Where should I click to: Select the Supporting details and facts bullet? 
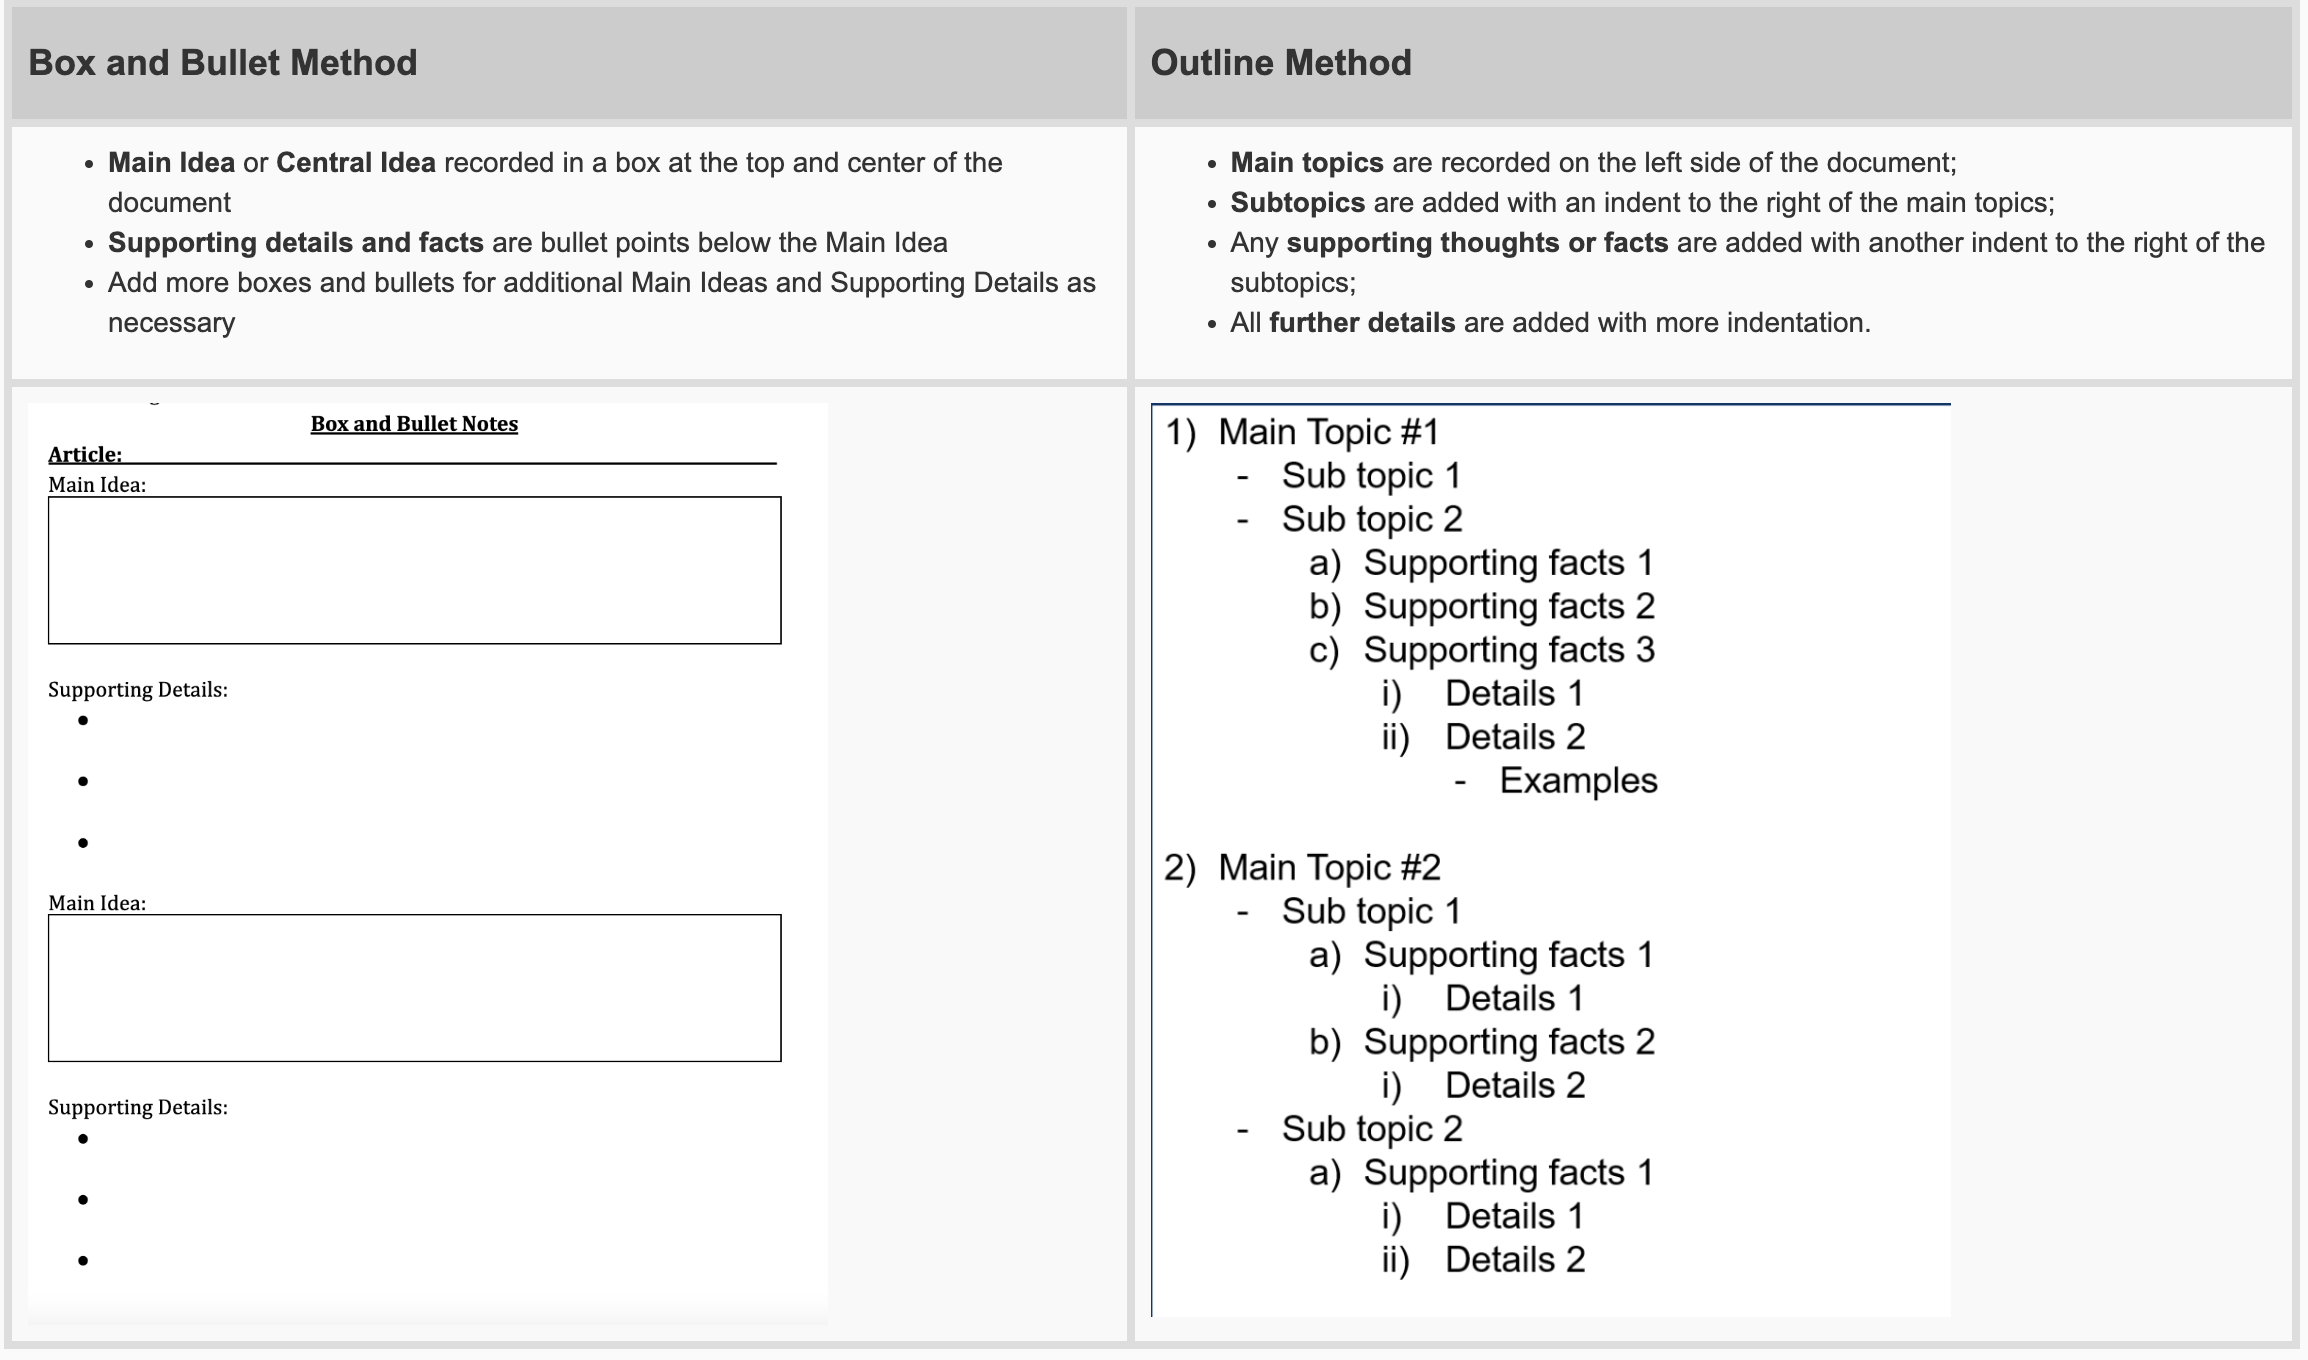point(295,242)
